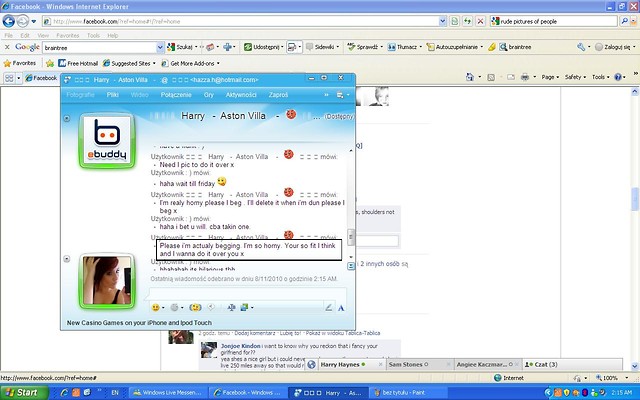Open the Favorites star button
The height and width of the screenshot is (400, 640).
[x=20, y=63]
